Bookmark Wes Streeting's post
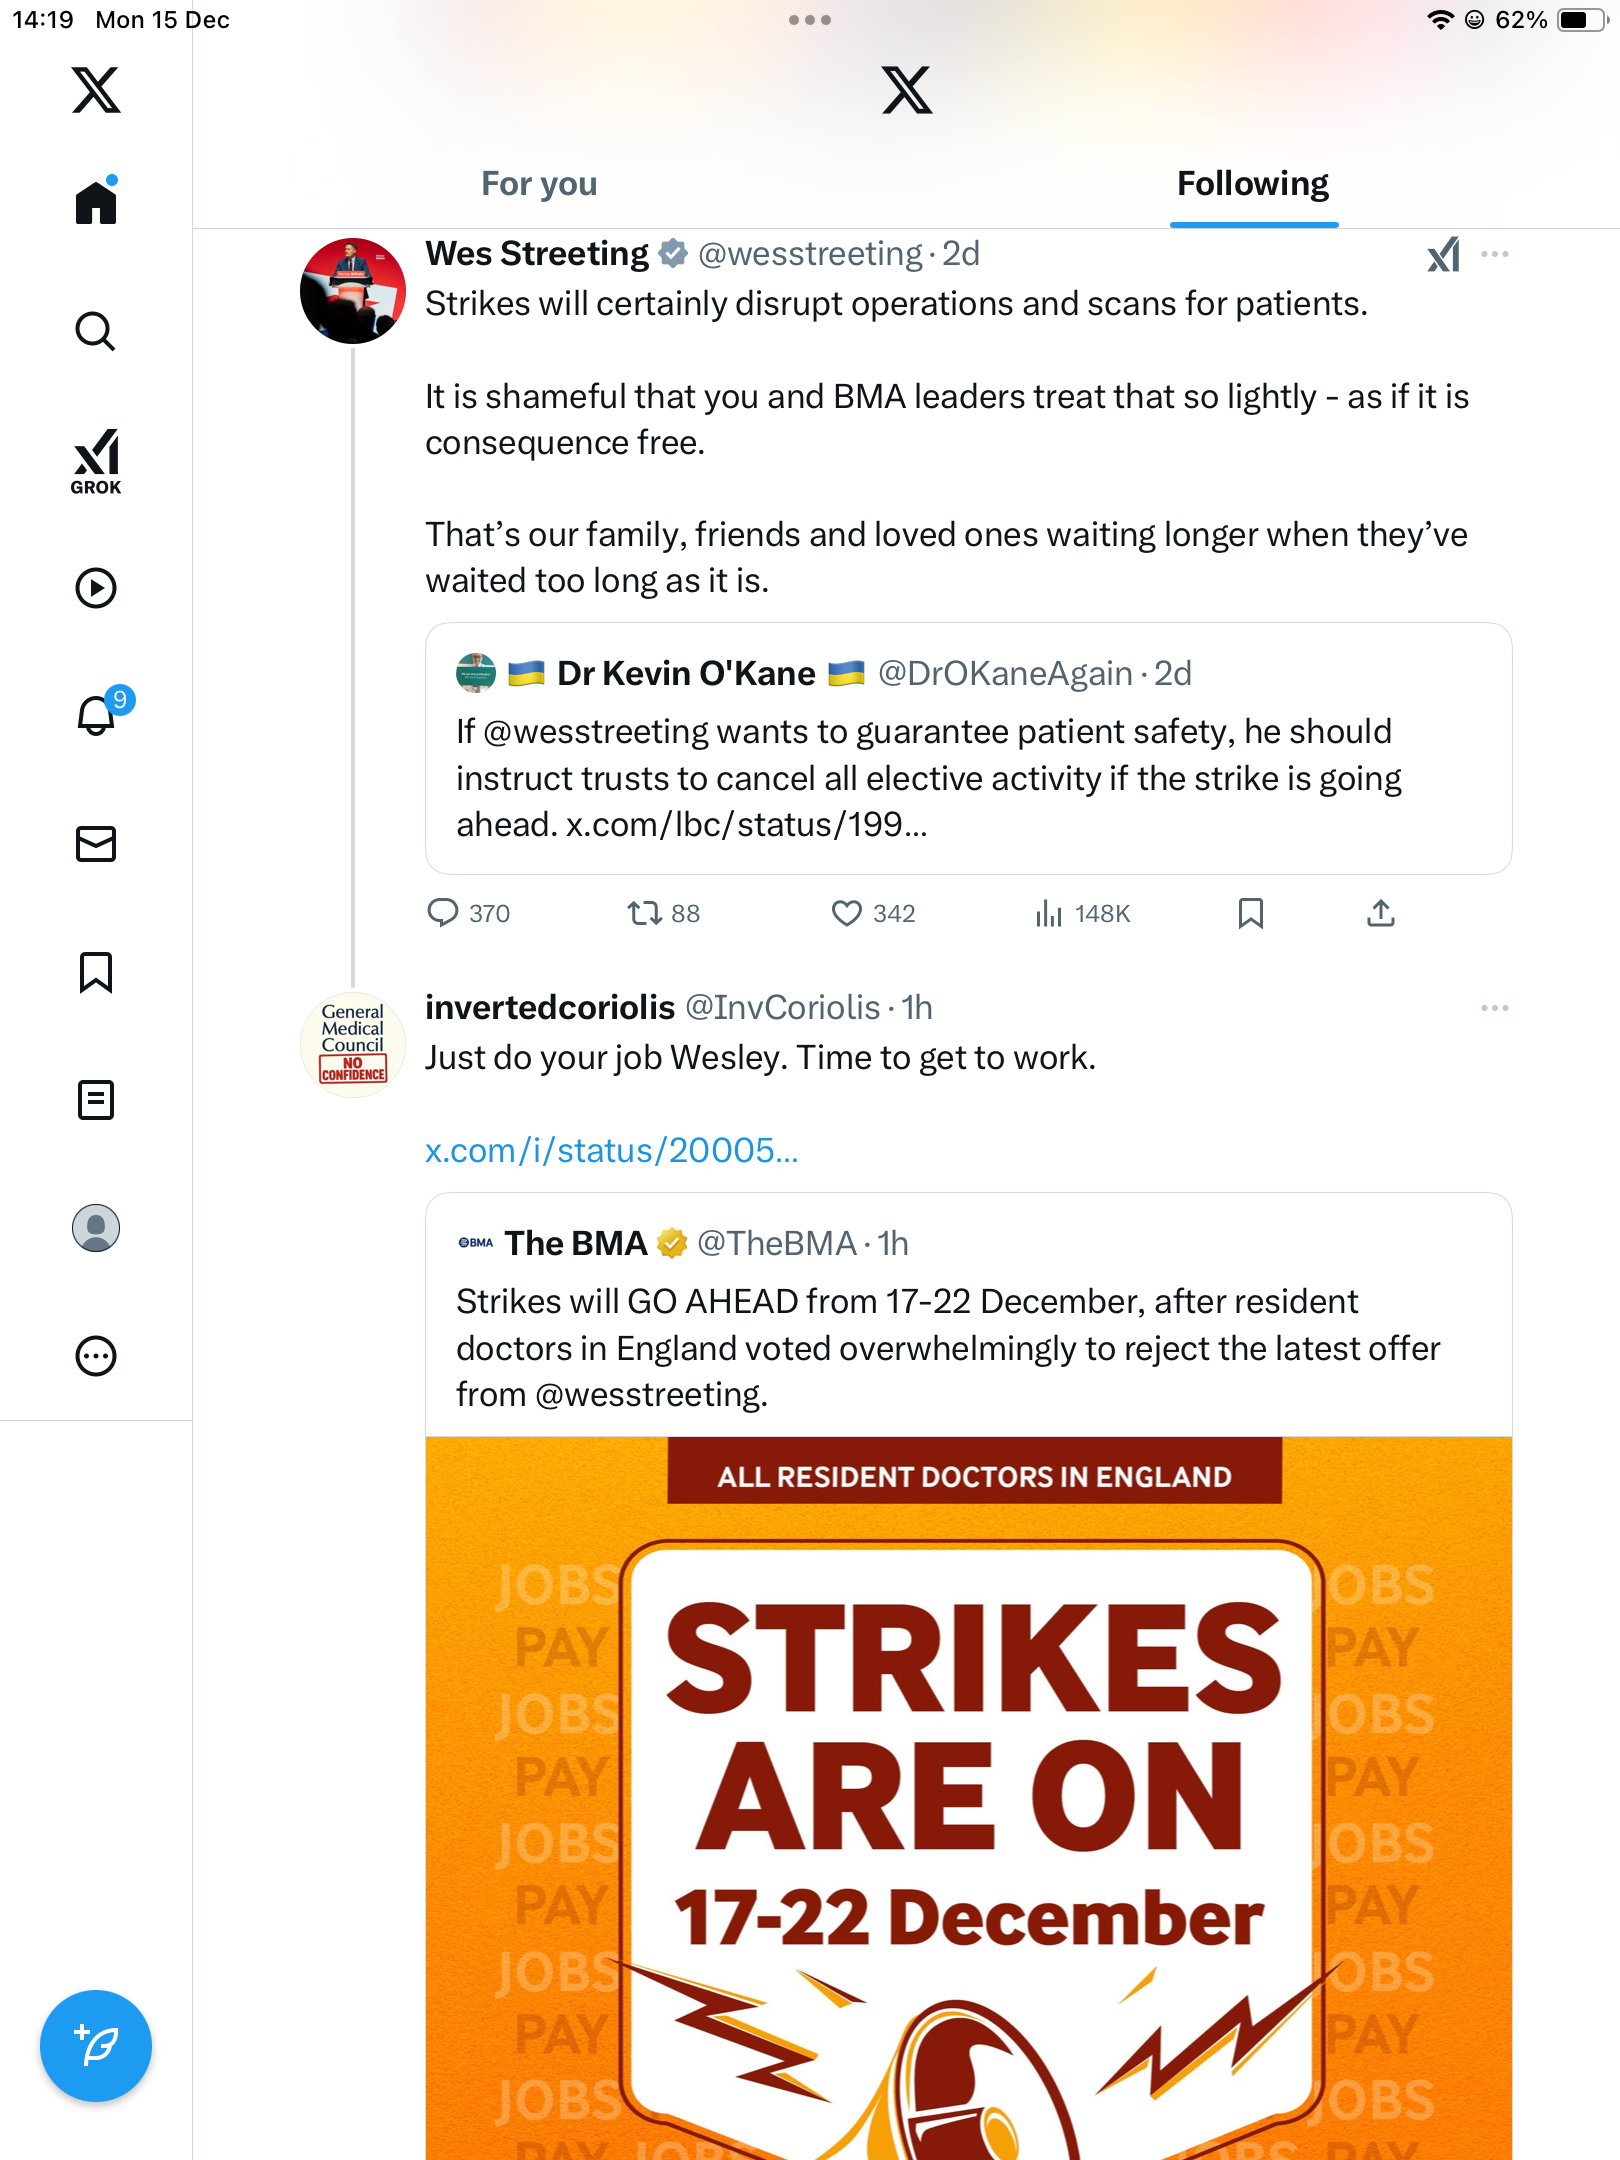The height and width of the screenshot is (2160, 1620). (x=1250, y=913)
